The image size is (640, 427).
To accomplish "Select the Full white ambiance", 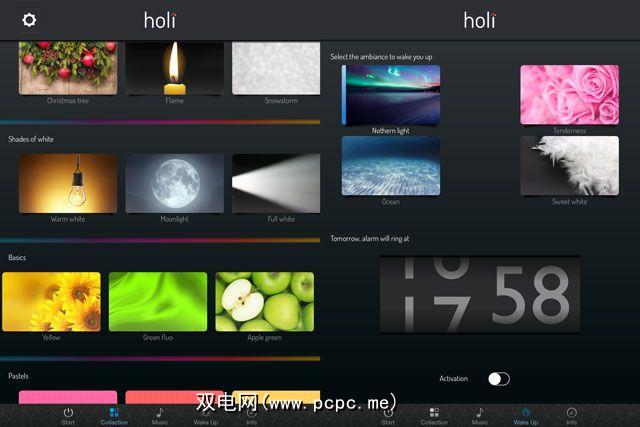I will click(276, 183).
